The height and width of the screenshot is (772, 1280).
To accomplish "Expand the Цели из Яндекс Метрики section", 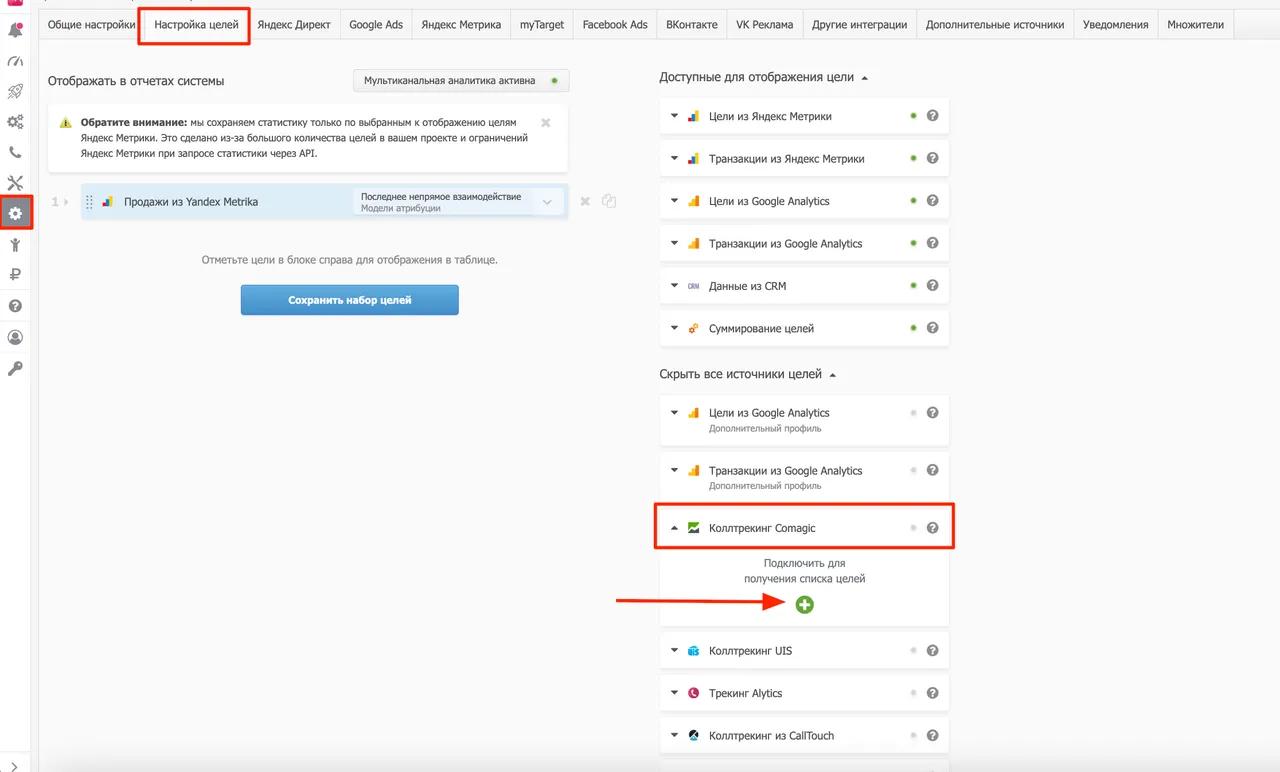I will click(x=675, y=116).
